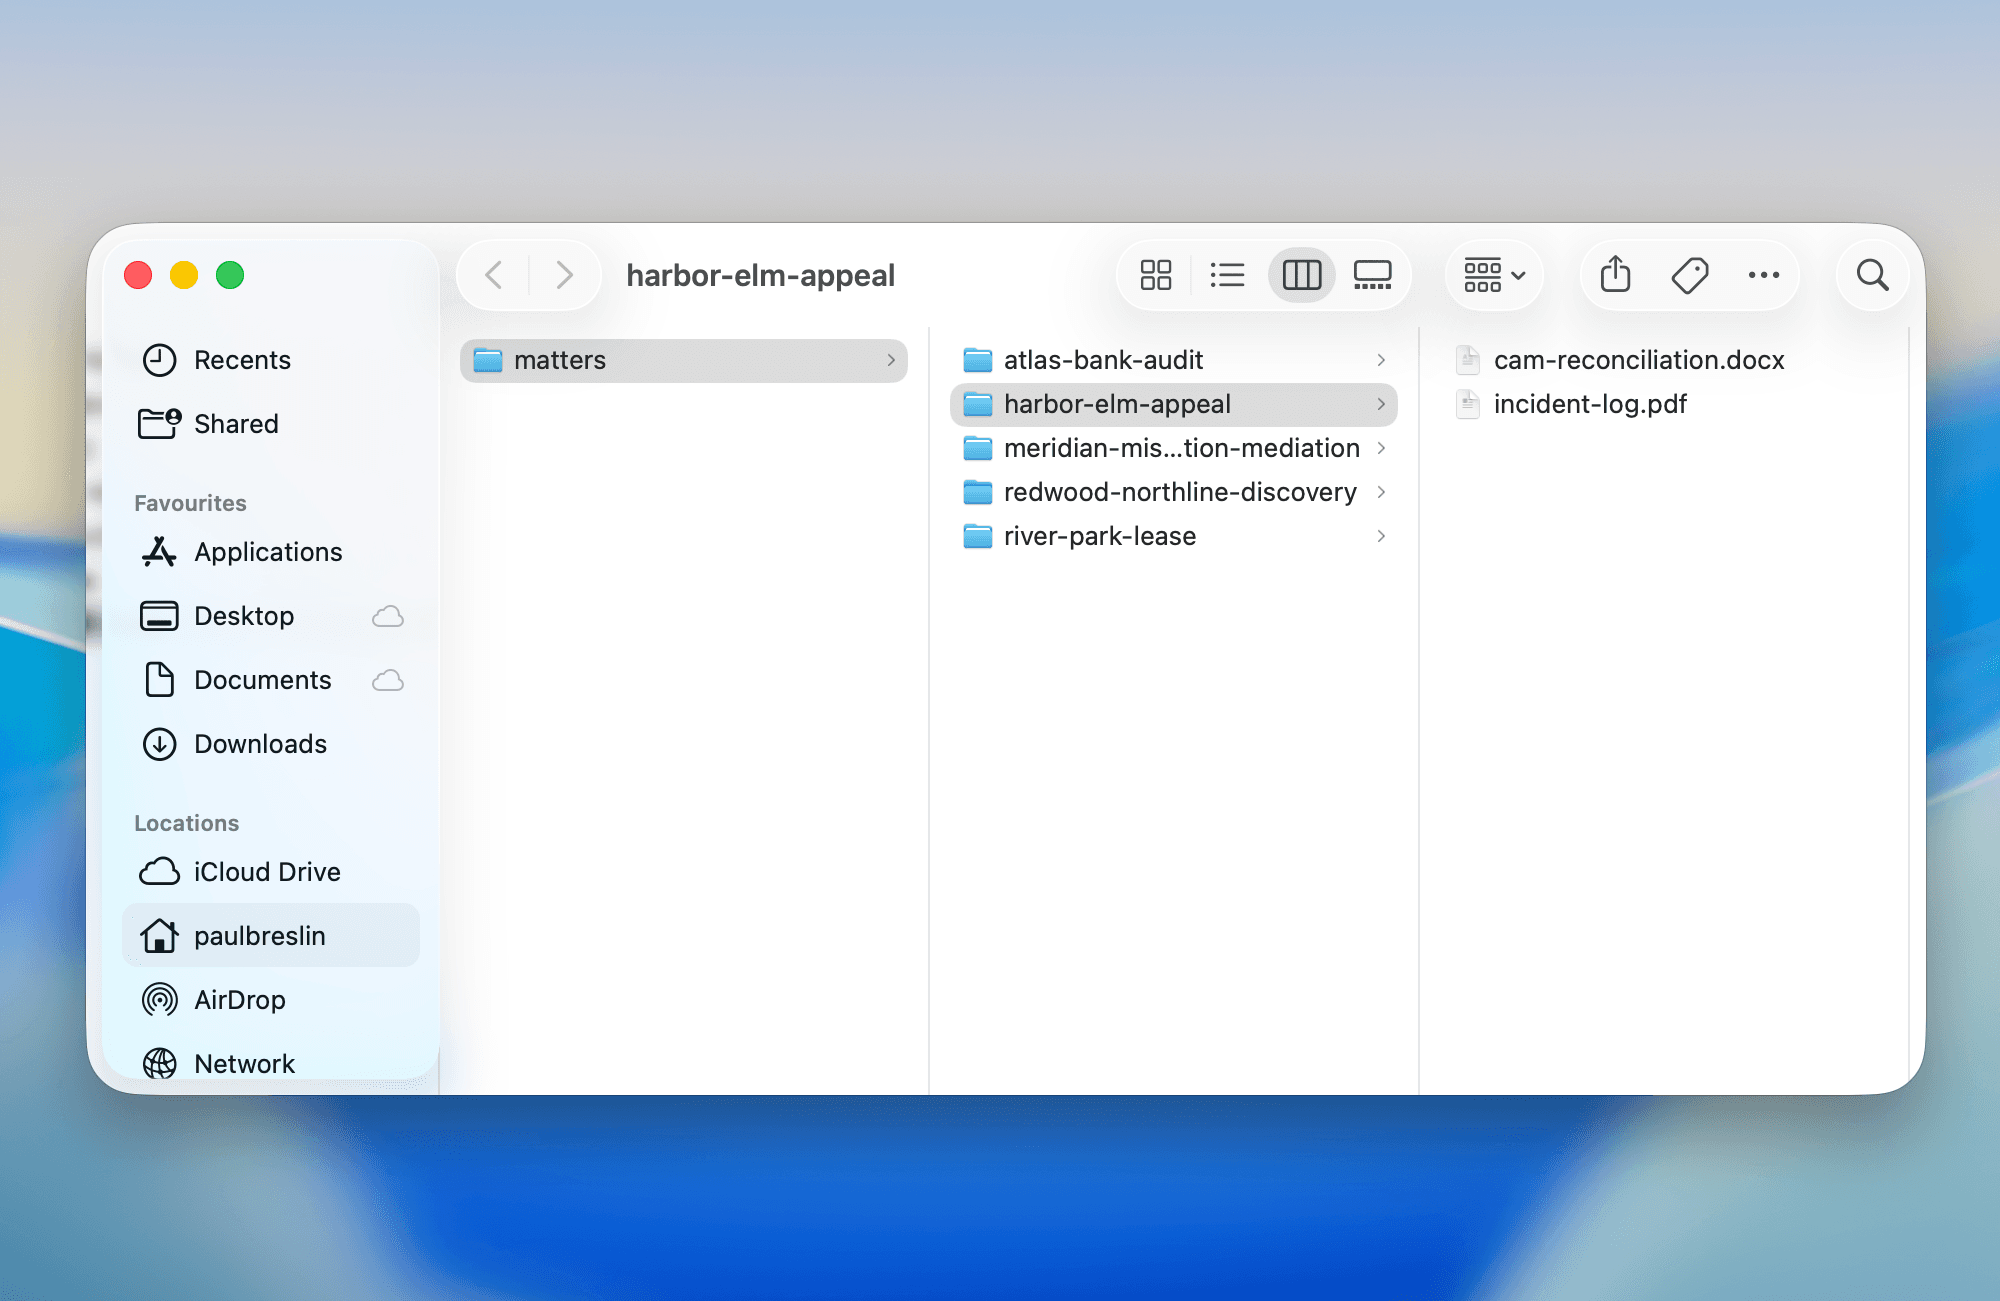
Task: Click the Applications sidebar item
Action: click(268, 552)
